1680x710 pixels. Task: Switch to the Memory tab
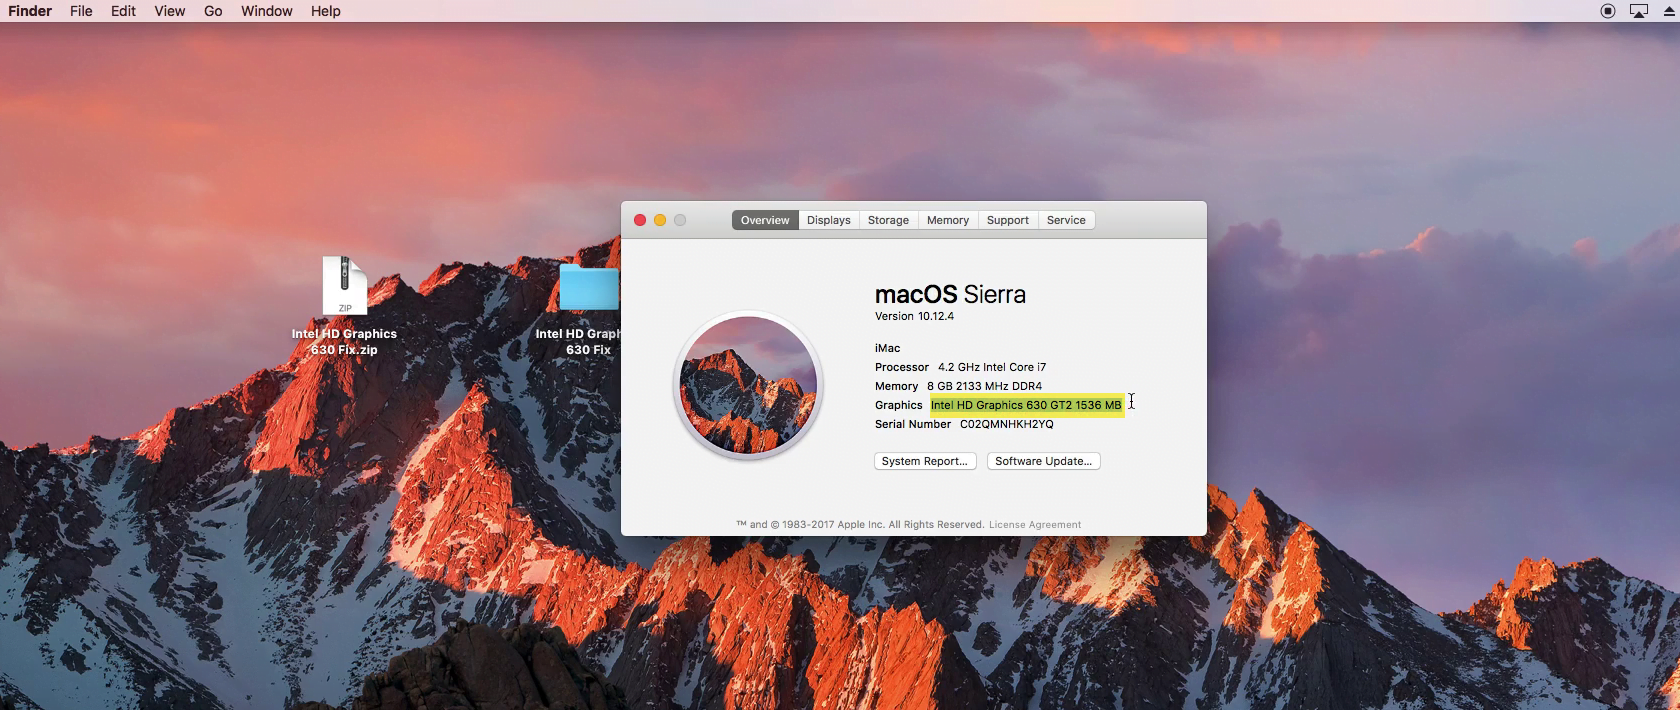(948, 220)
